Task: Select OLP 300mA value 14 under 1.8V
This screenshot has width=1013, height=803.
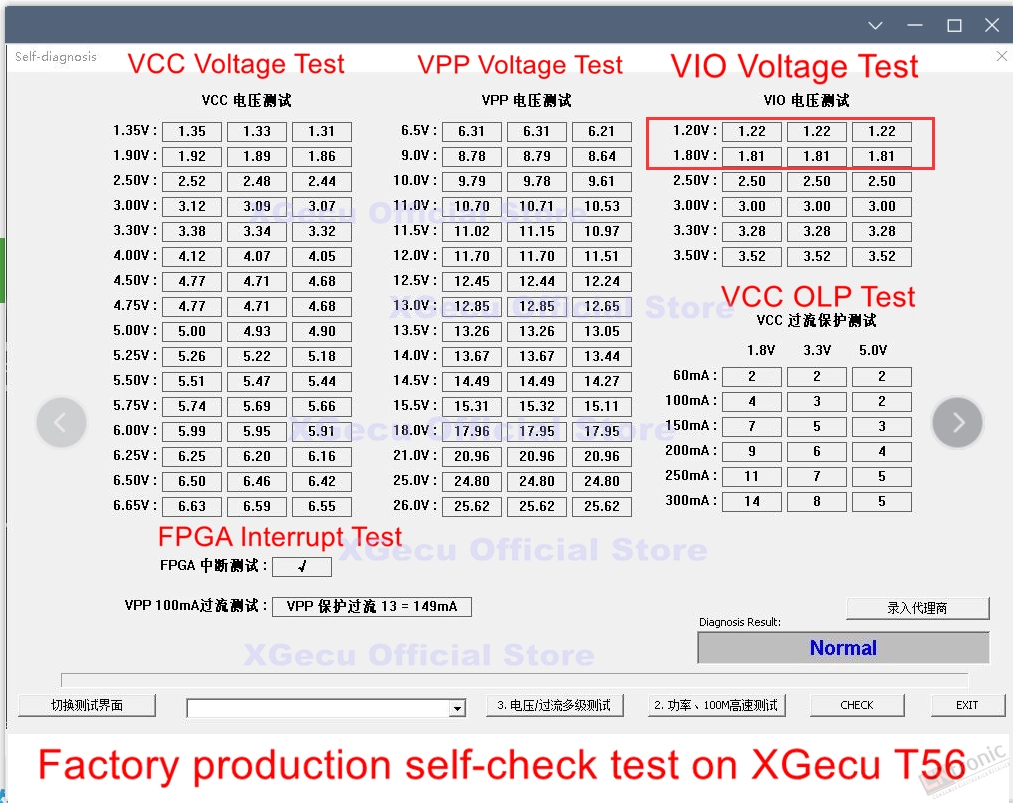Action: click(752, 502)
